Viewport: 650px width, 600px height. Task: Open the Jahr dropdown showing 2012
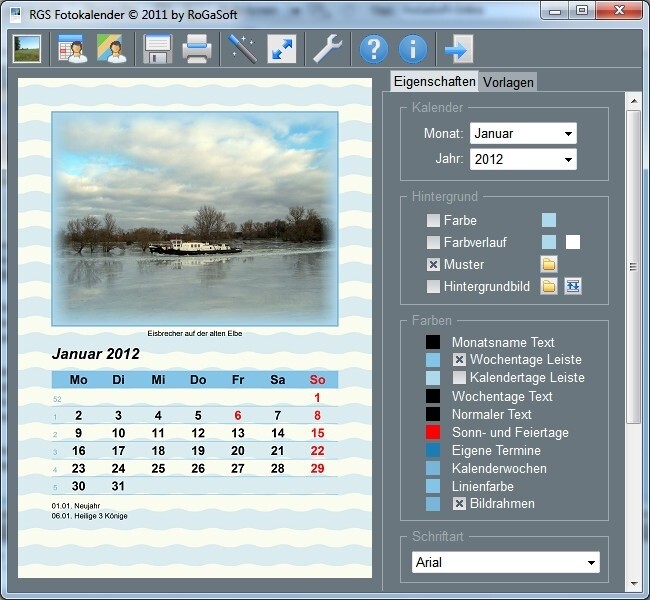(x=523, y=159)
